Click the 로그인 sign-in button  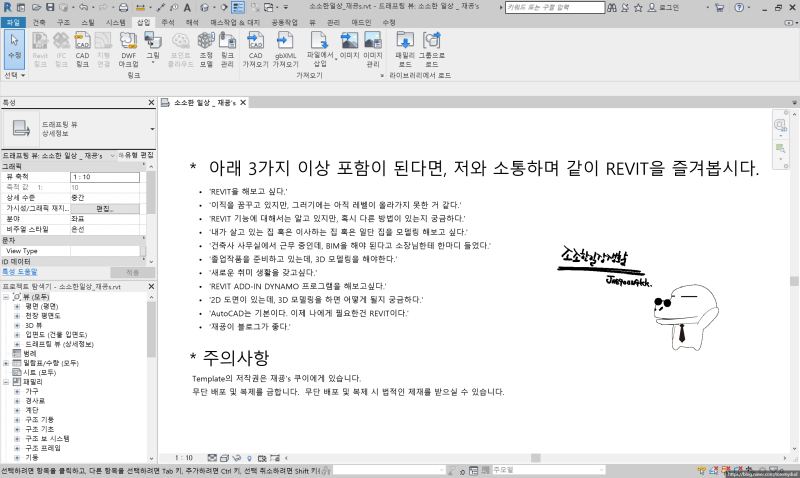(664, 7)
